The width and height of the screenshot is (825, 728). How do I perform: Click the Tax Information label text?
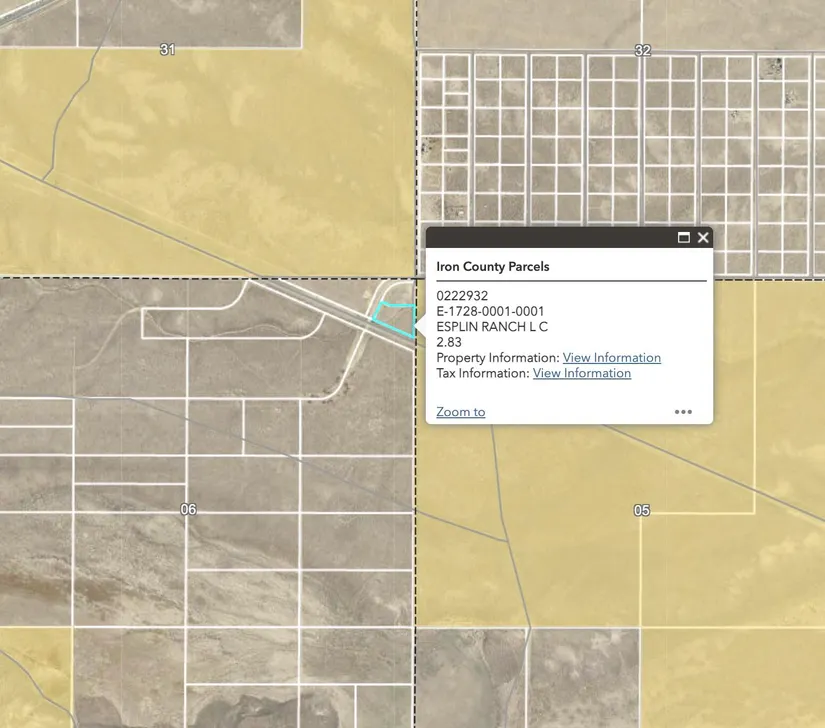tap(482, 373)
